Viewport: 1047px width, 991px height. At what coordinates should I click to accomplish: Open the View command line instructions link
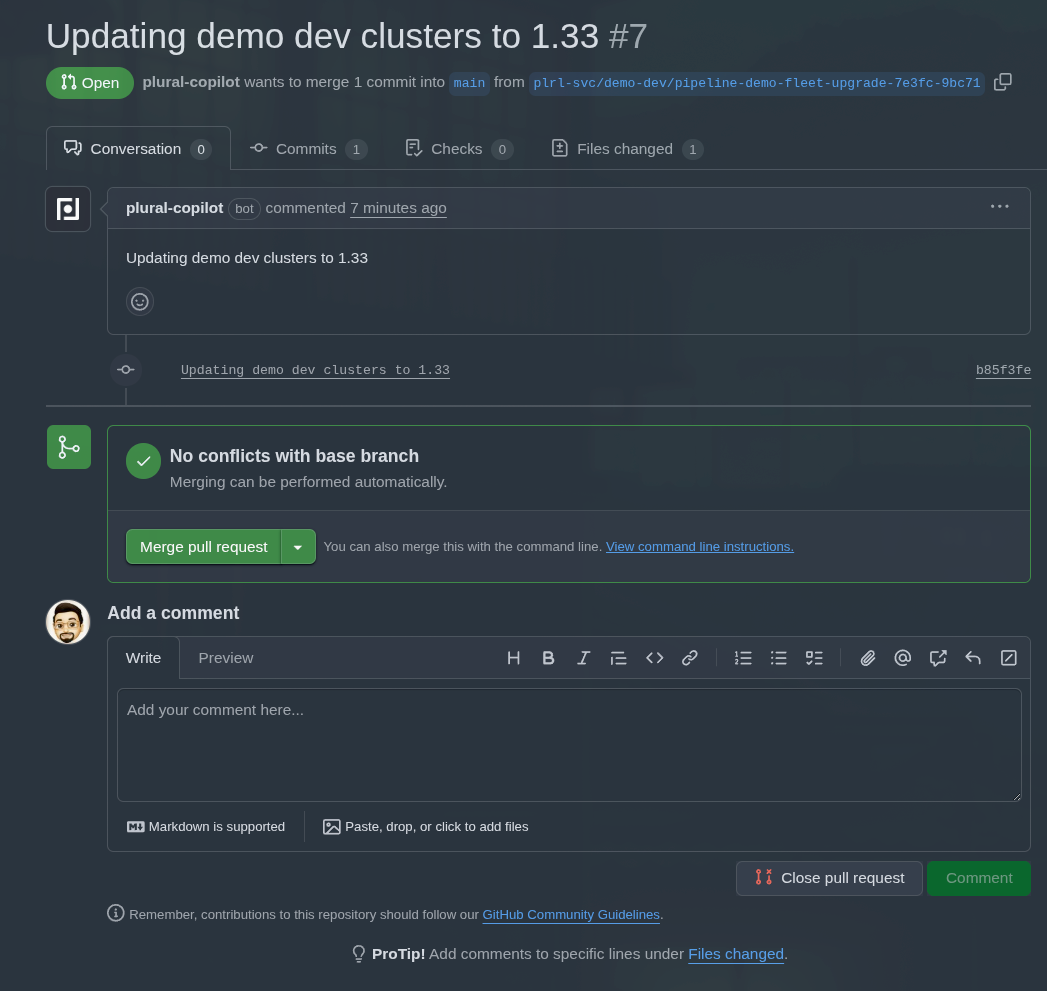699,547
